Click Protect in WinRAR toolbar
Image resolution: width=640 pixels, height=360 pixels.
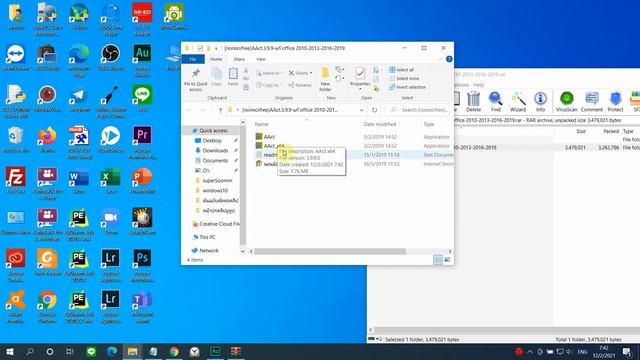tap(615, 102)
